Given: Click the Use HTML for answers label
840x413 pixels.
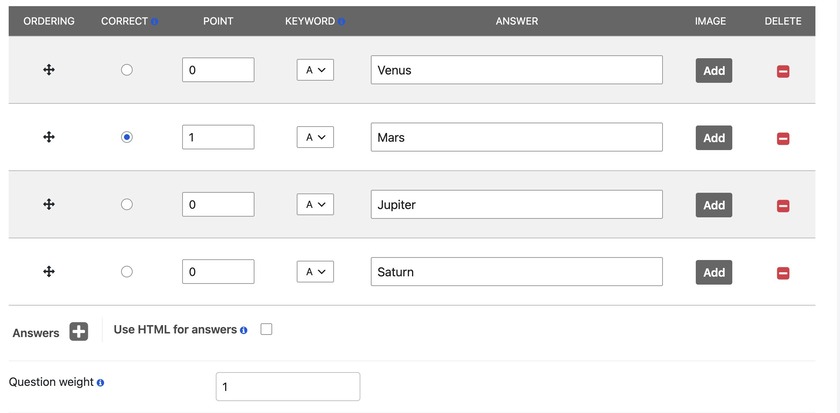Looking at the screenshot, I should click(175, 329).
